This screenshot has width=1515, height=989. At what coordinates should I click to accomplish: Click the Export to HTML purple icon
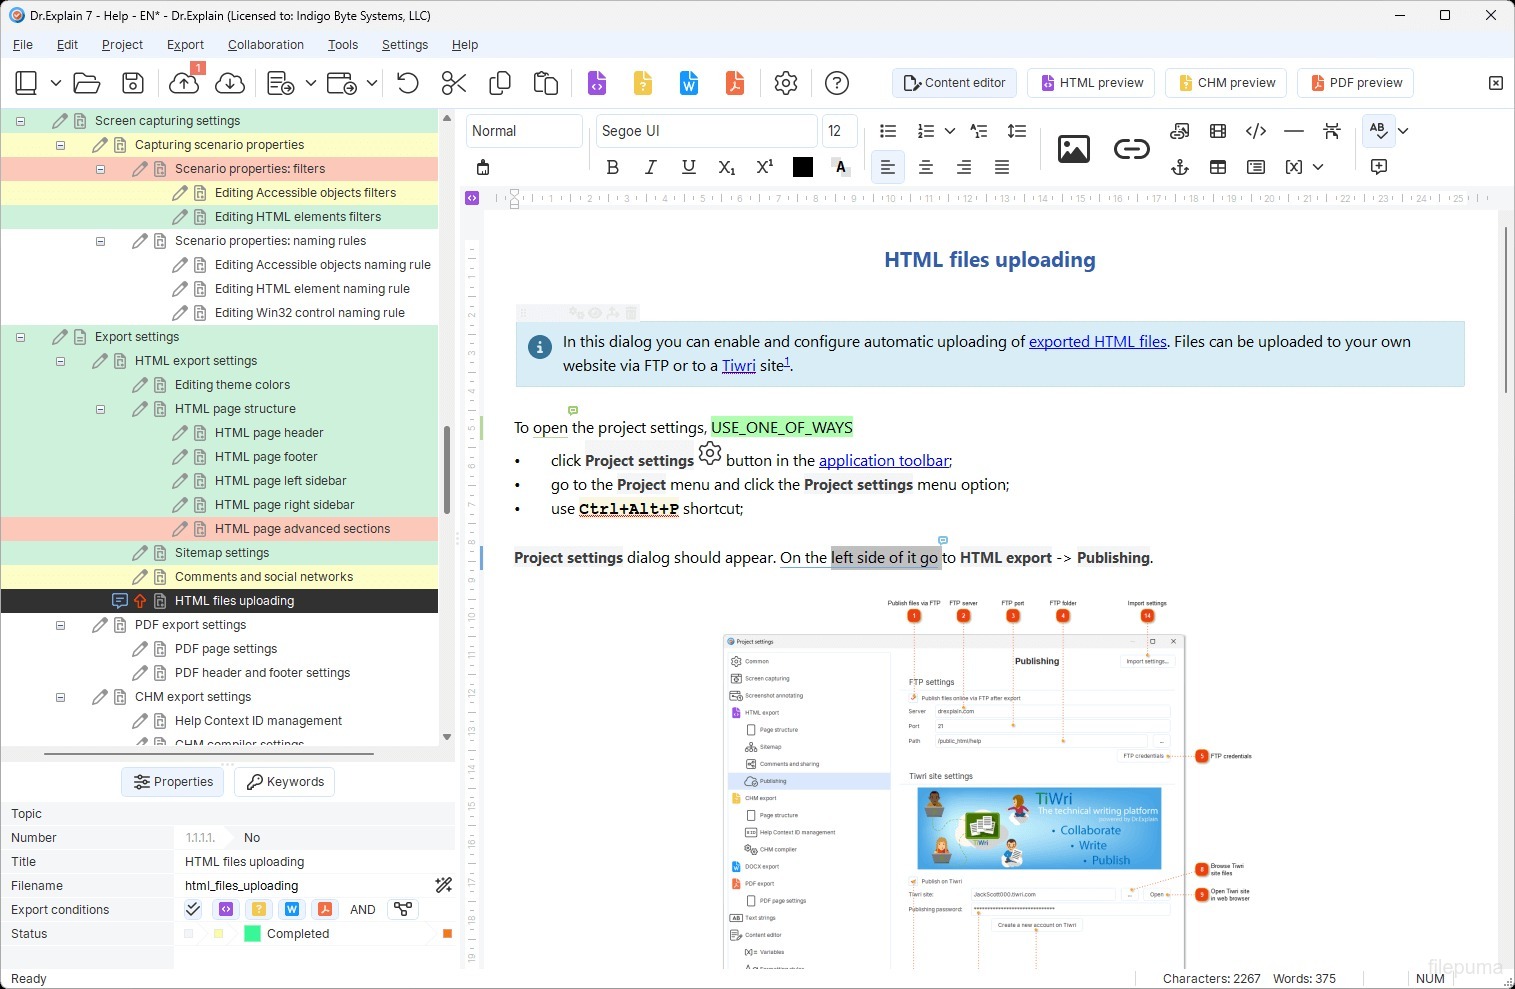click(x=597, y=83)
